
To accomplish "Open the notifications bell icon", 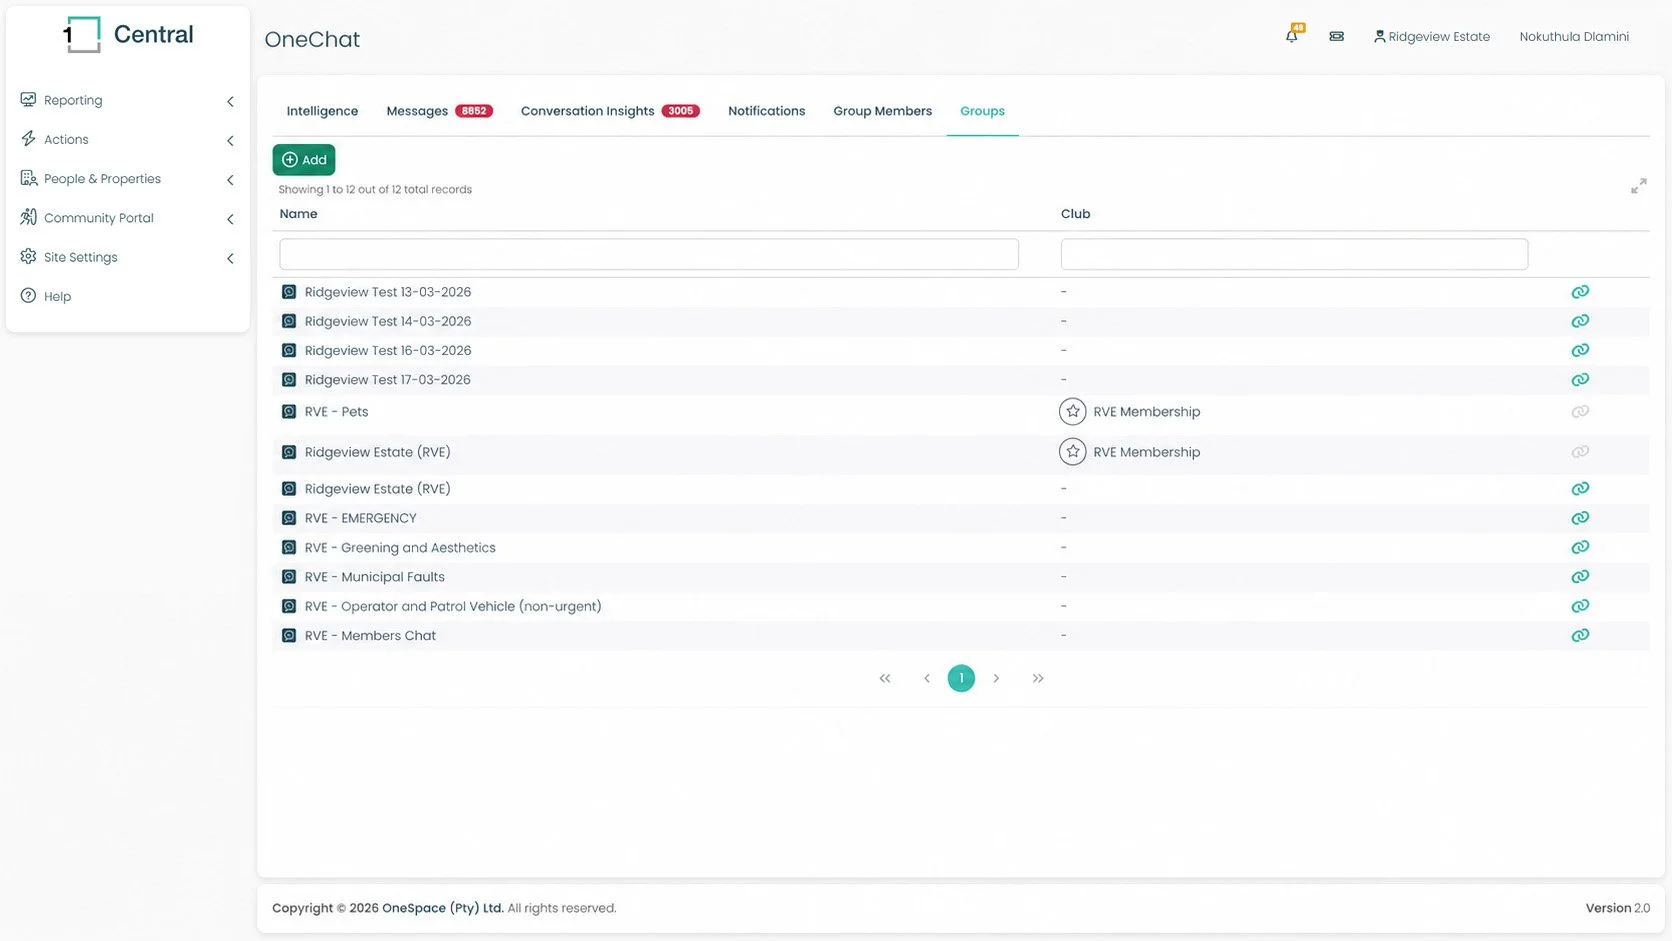I will (x=1292, y=36).
